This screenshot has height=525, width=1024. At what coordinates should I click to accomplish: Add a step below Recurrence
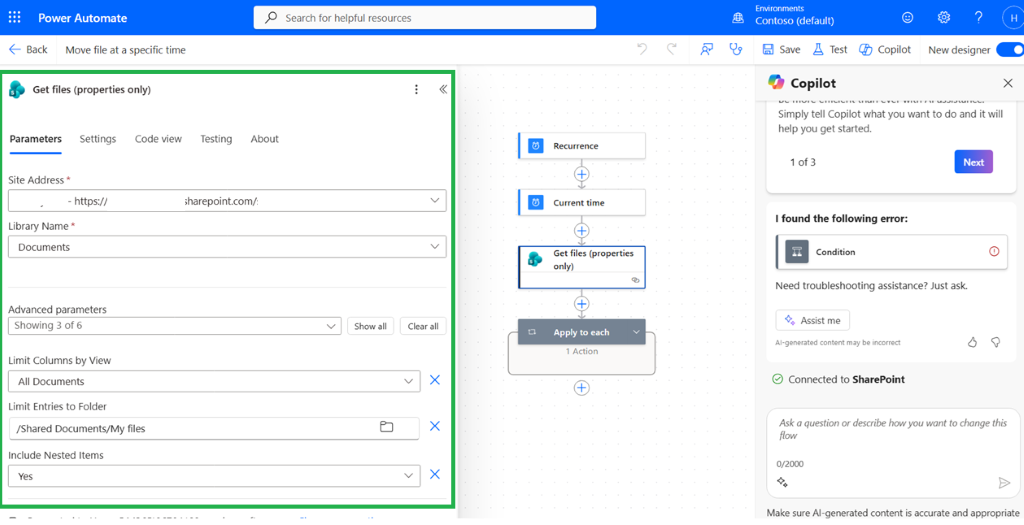pos(581,174)
